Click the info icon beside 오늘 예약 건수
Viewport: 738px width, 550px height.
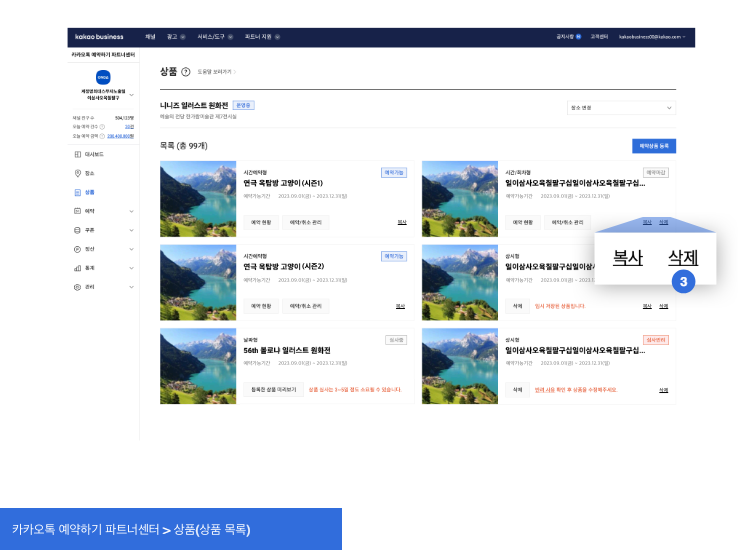coord(102,127)
